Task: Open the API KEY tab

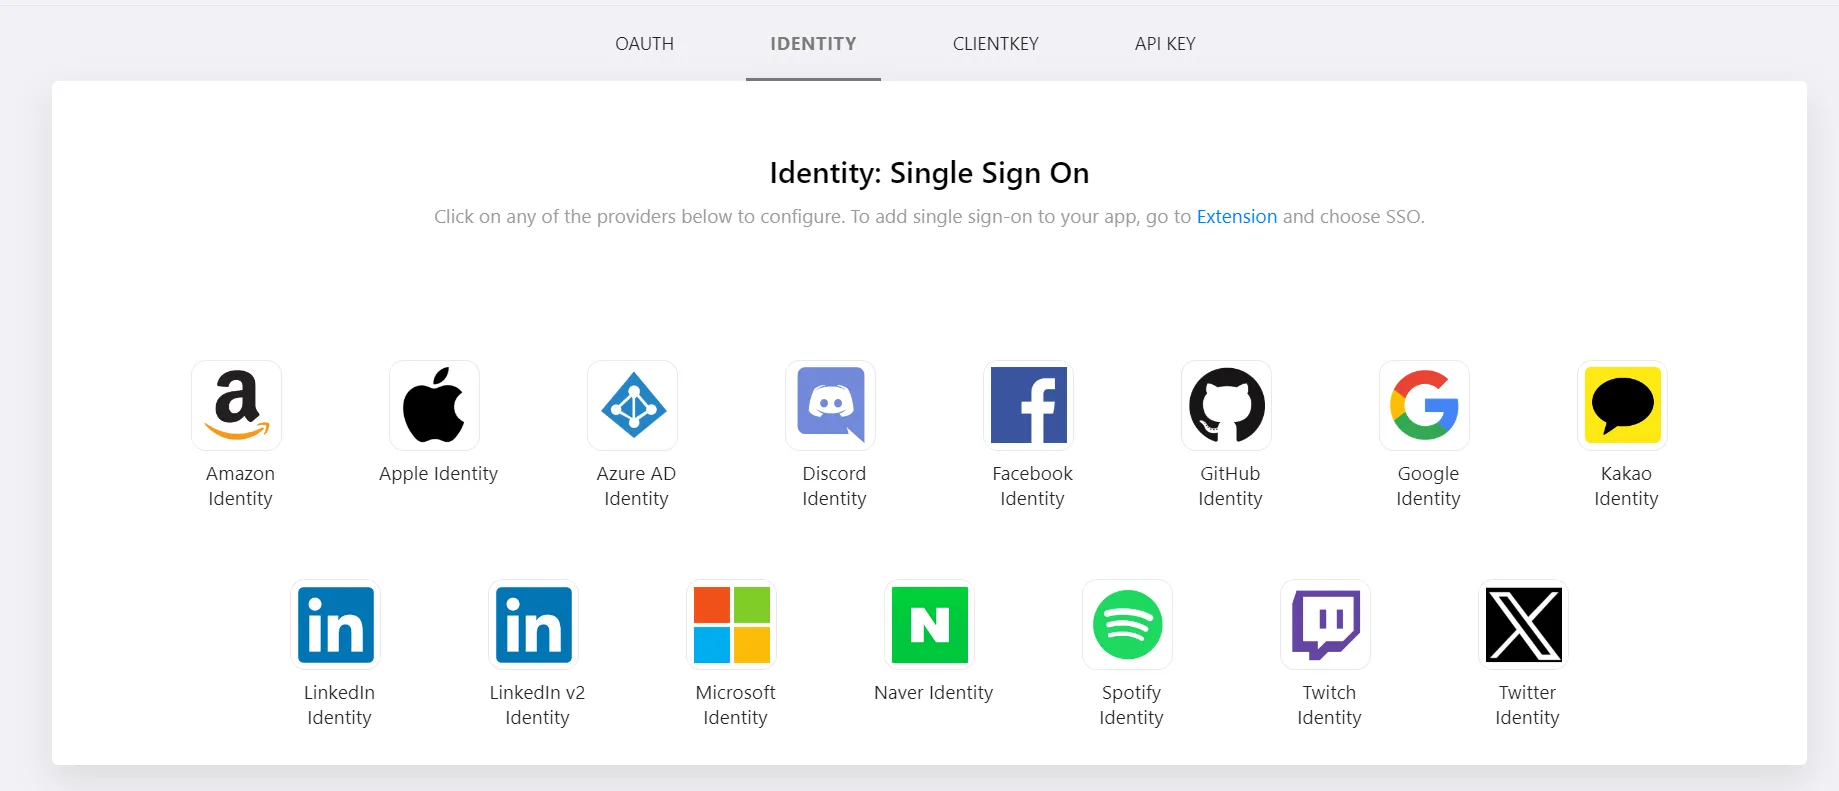Action: click(1165, 44)
